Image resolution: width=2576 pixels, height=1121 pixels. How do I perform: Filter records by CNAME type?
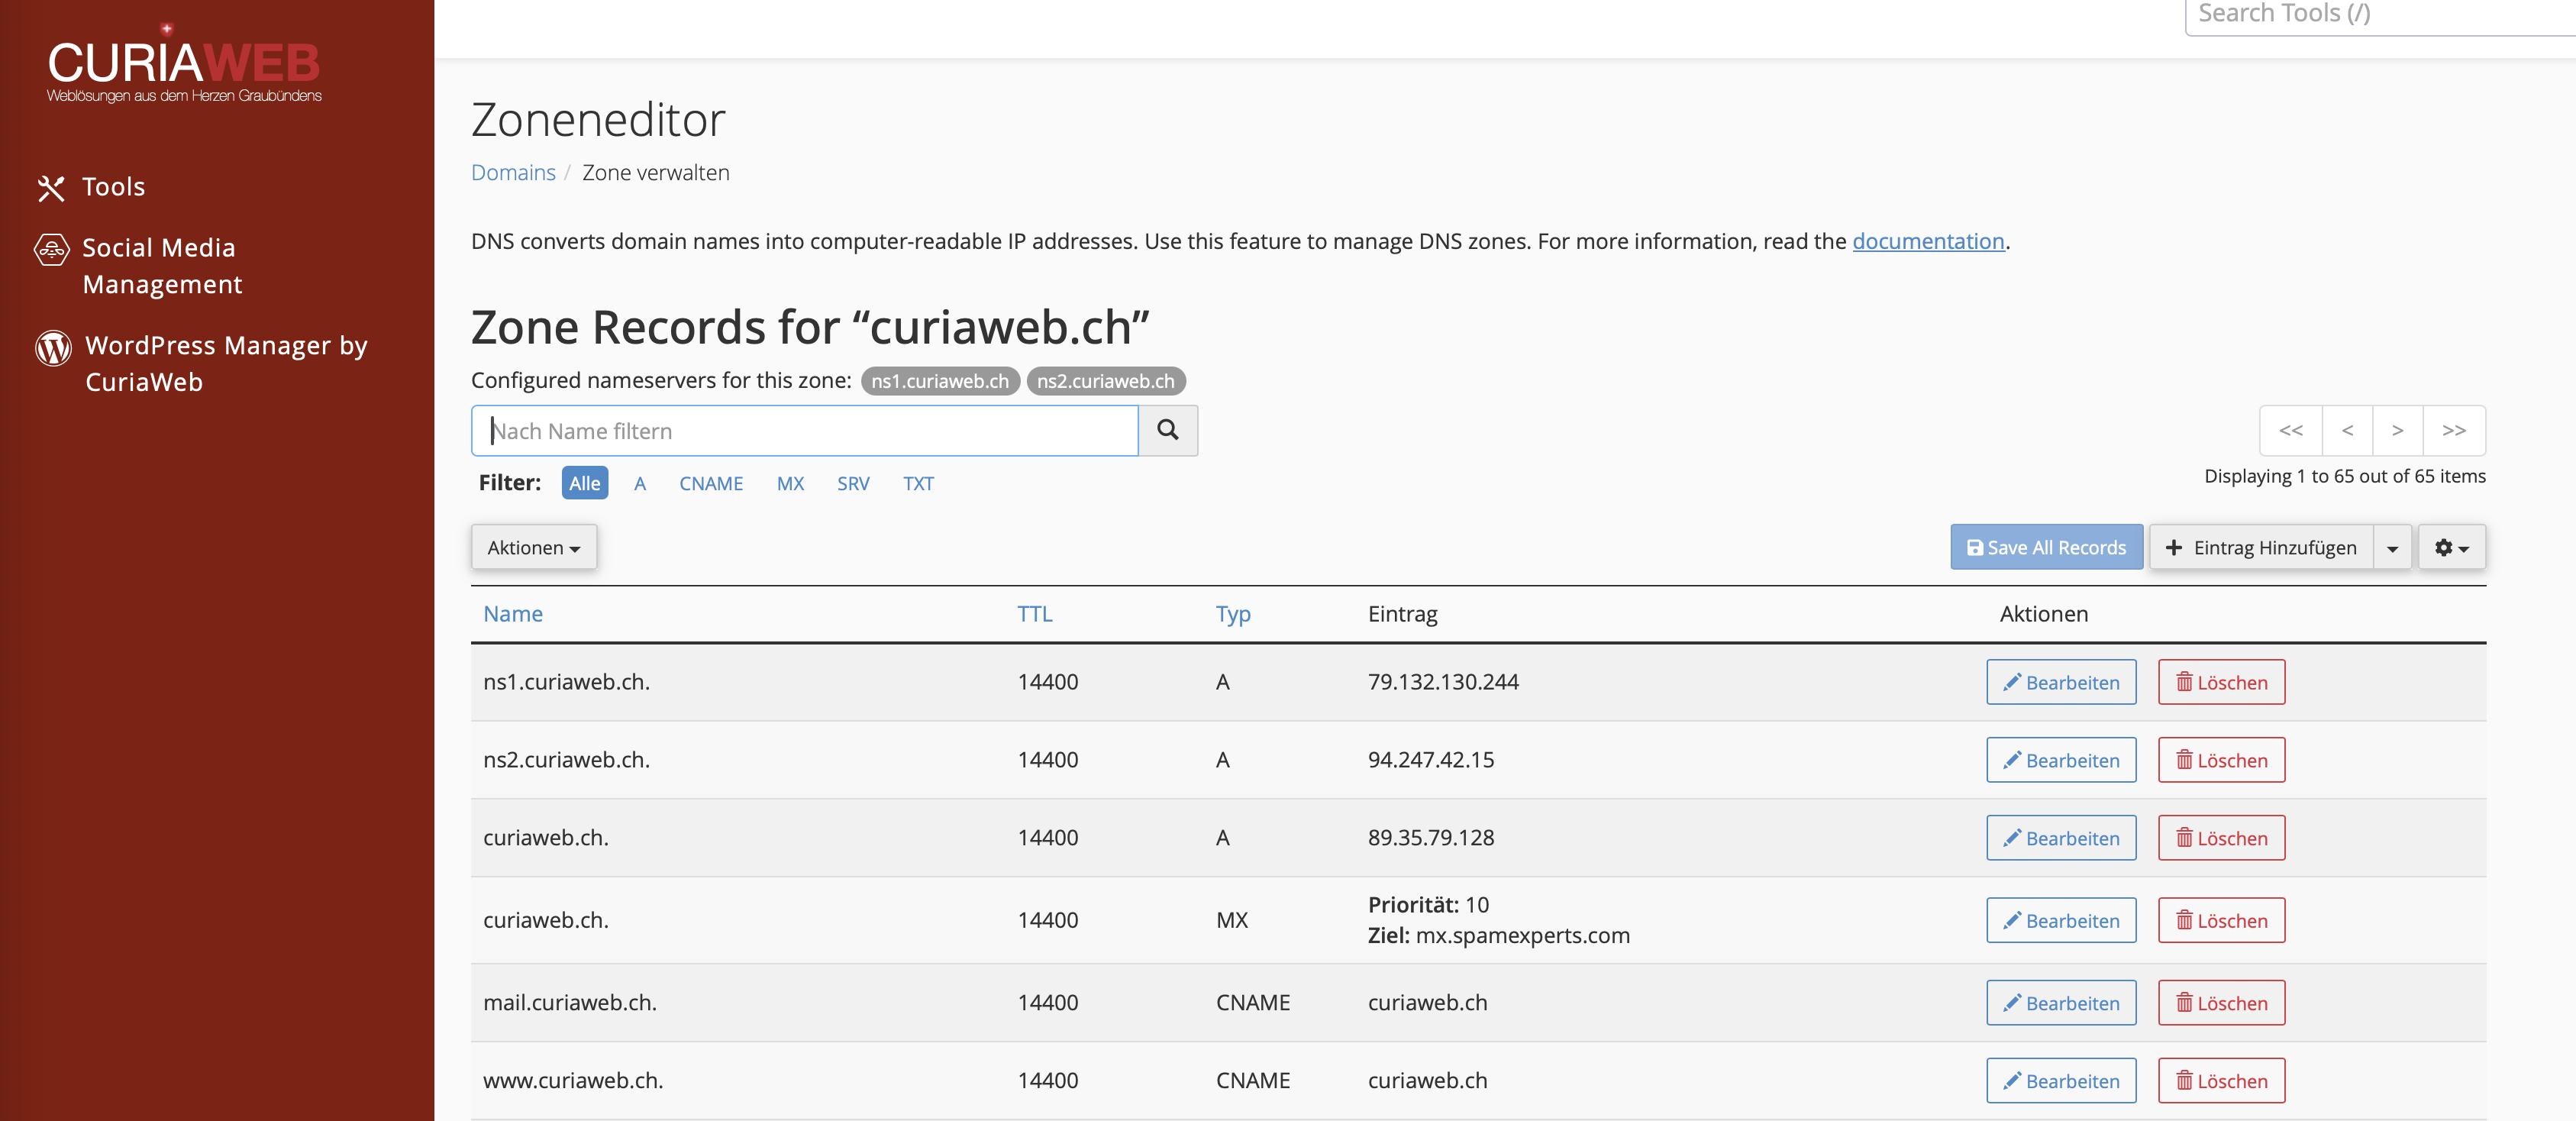tap(711, 483)
